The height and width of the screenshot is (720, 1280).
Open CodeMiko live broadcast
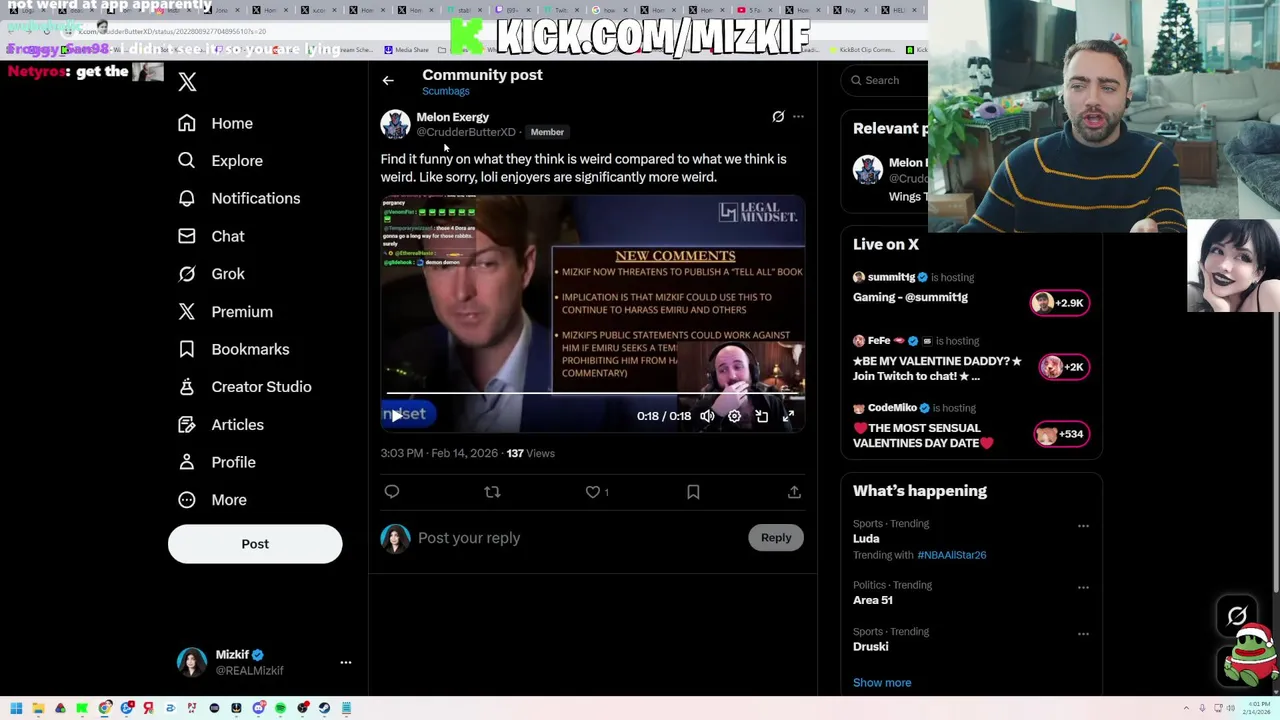(x=923, y=435)
